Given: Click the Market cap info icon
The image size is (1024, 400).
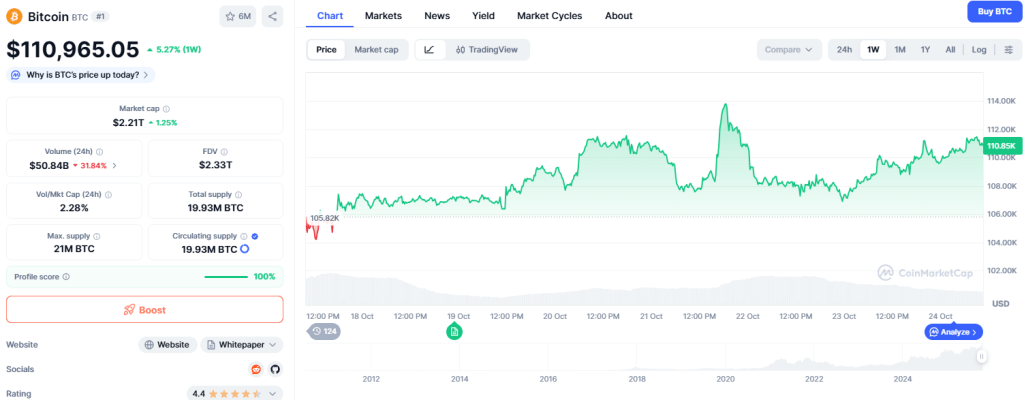Looking at the screenshot, I should point(166,109).
